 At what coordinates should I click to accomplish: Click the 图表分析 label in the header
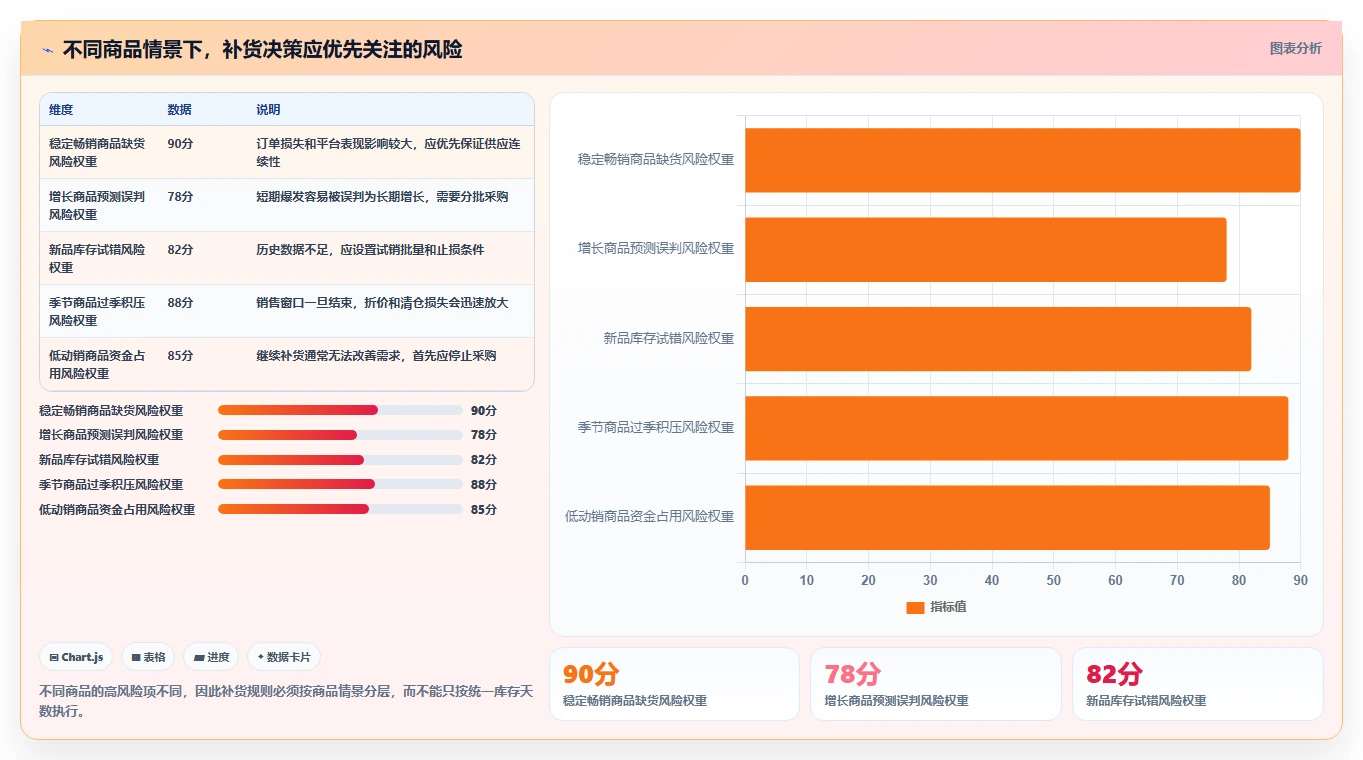[x=1295, y=48]
